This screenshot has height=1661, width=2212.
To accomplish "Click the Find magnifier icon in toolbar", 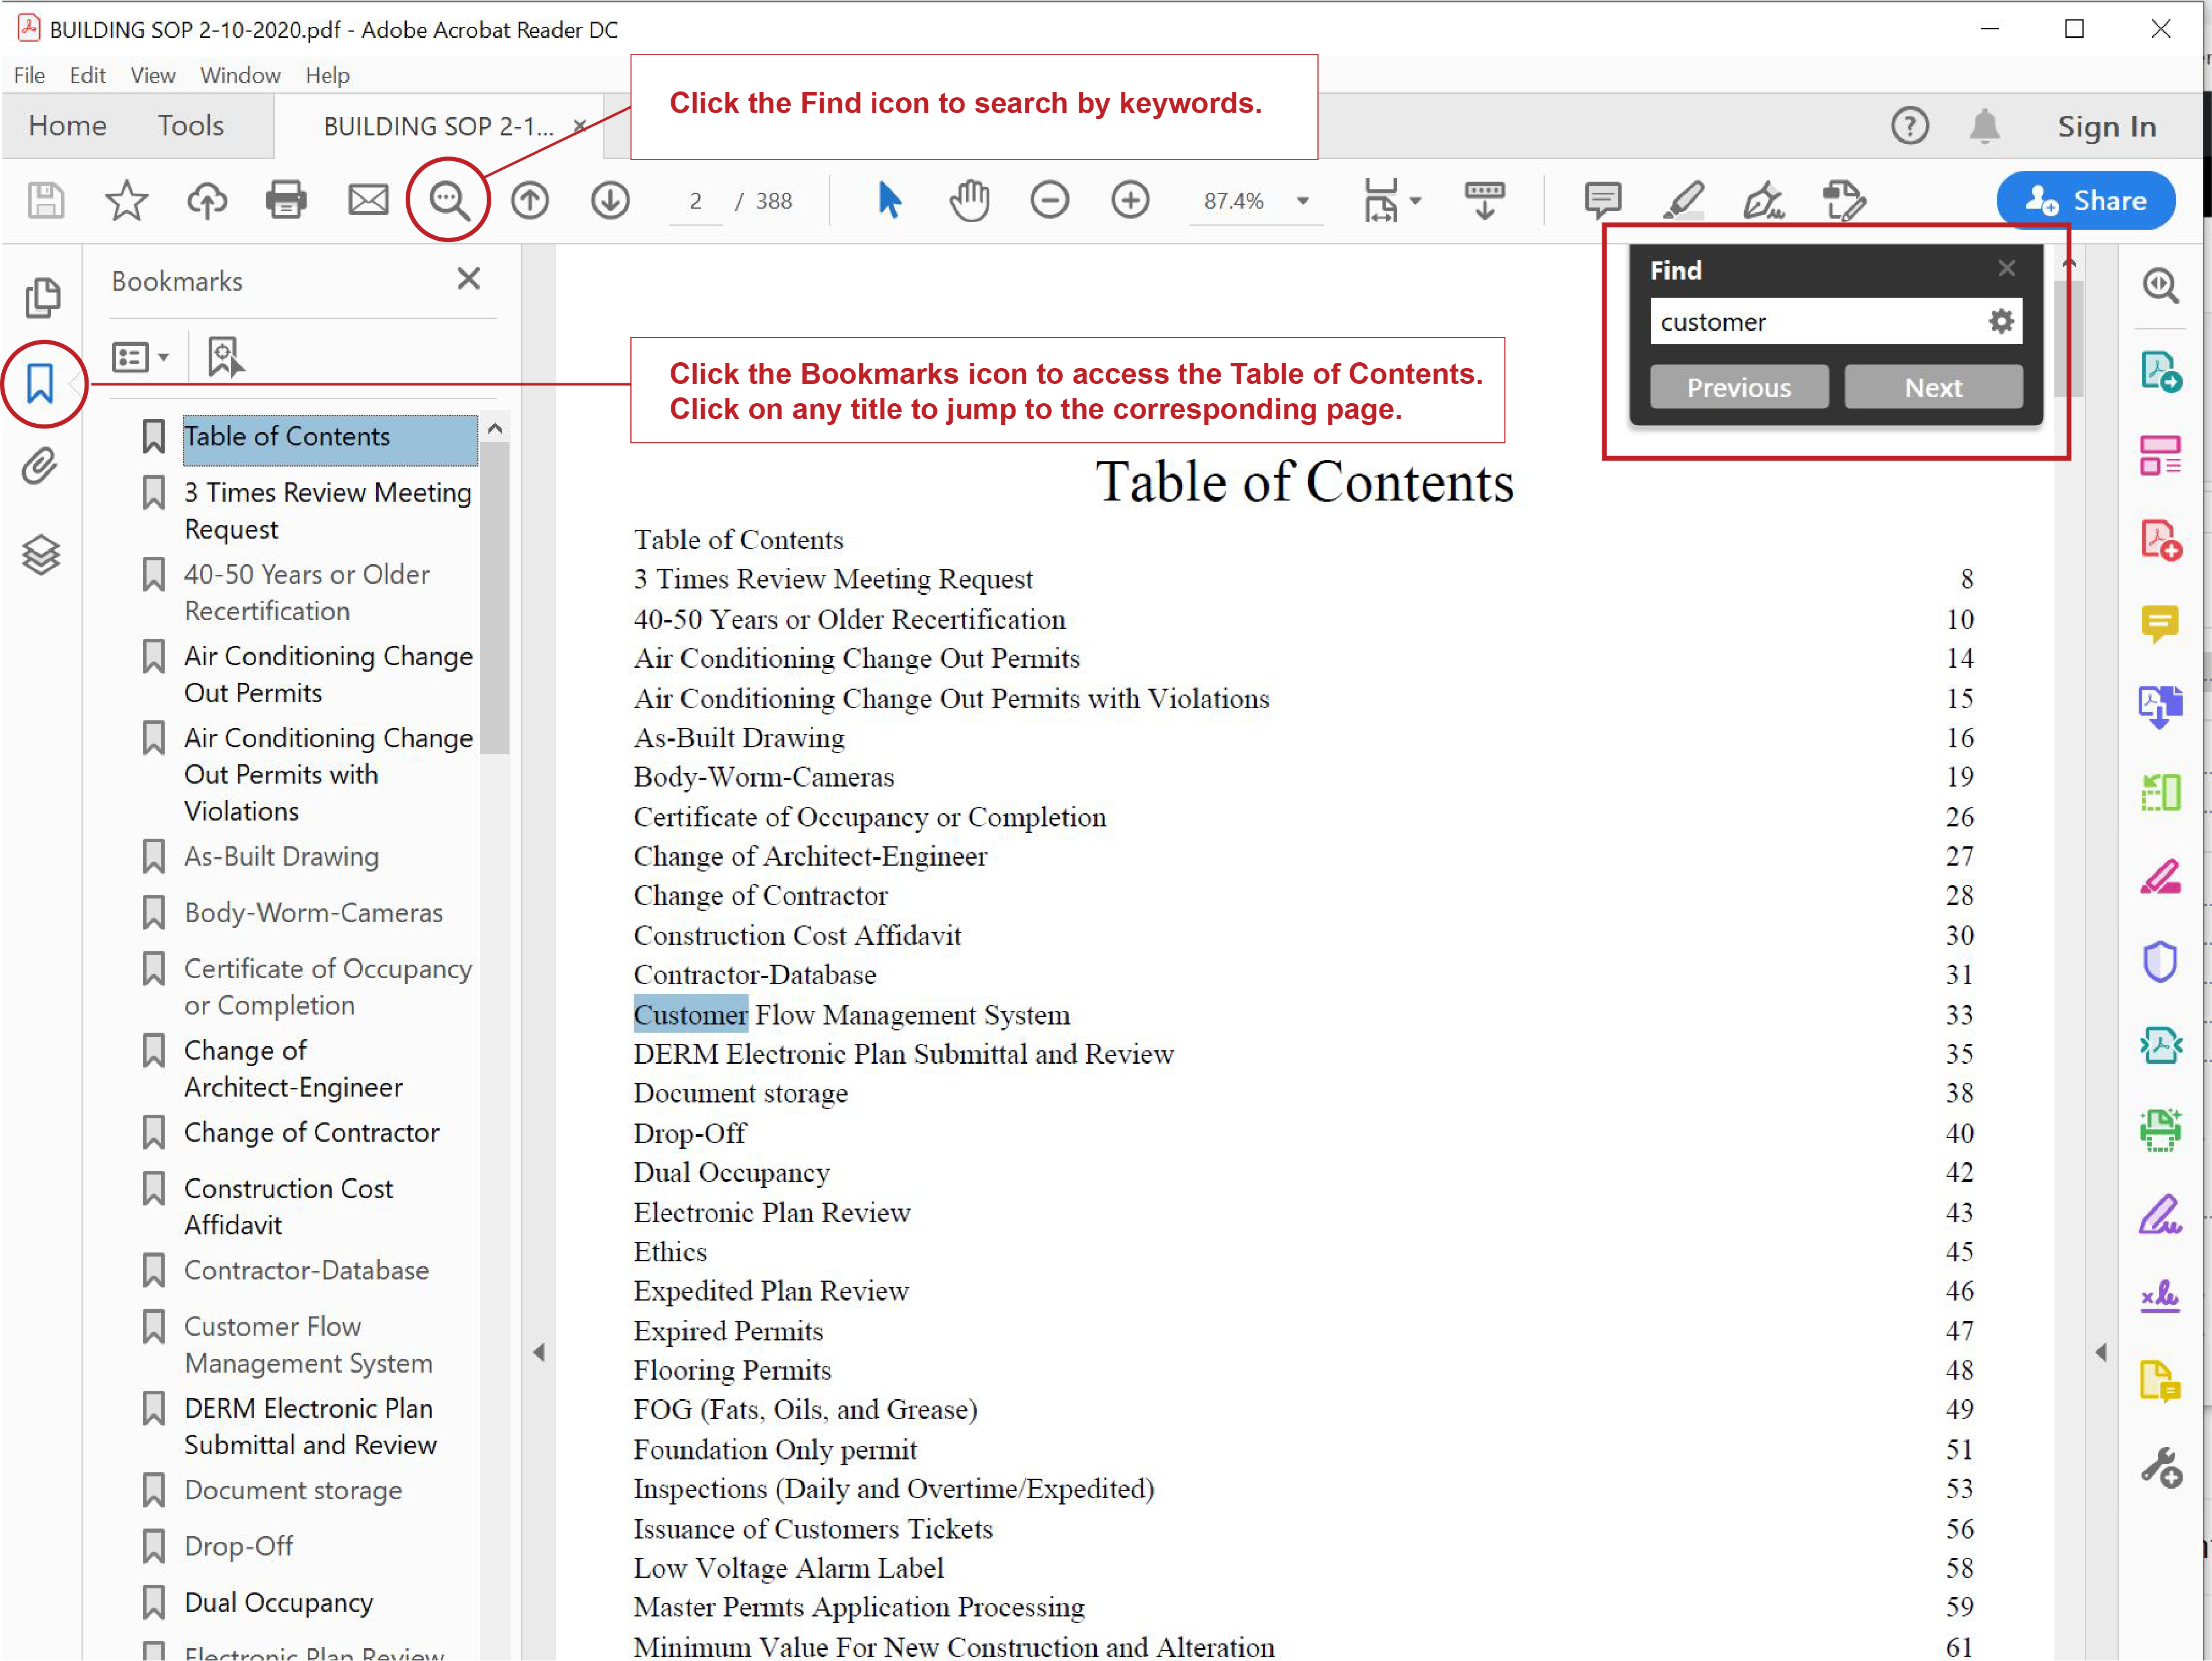I will (448, 200).
